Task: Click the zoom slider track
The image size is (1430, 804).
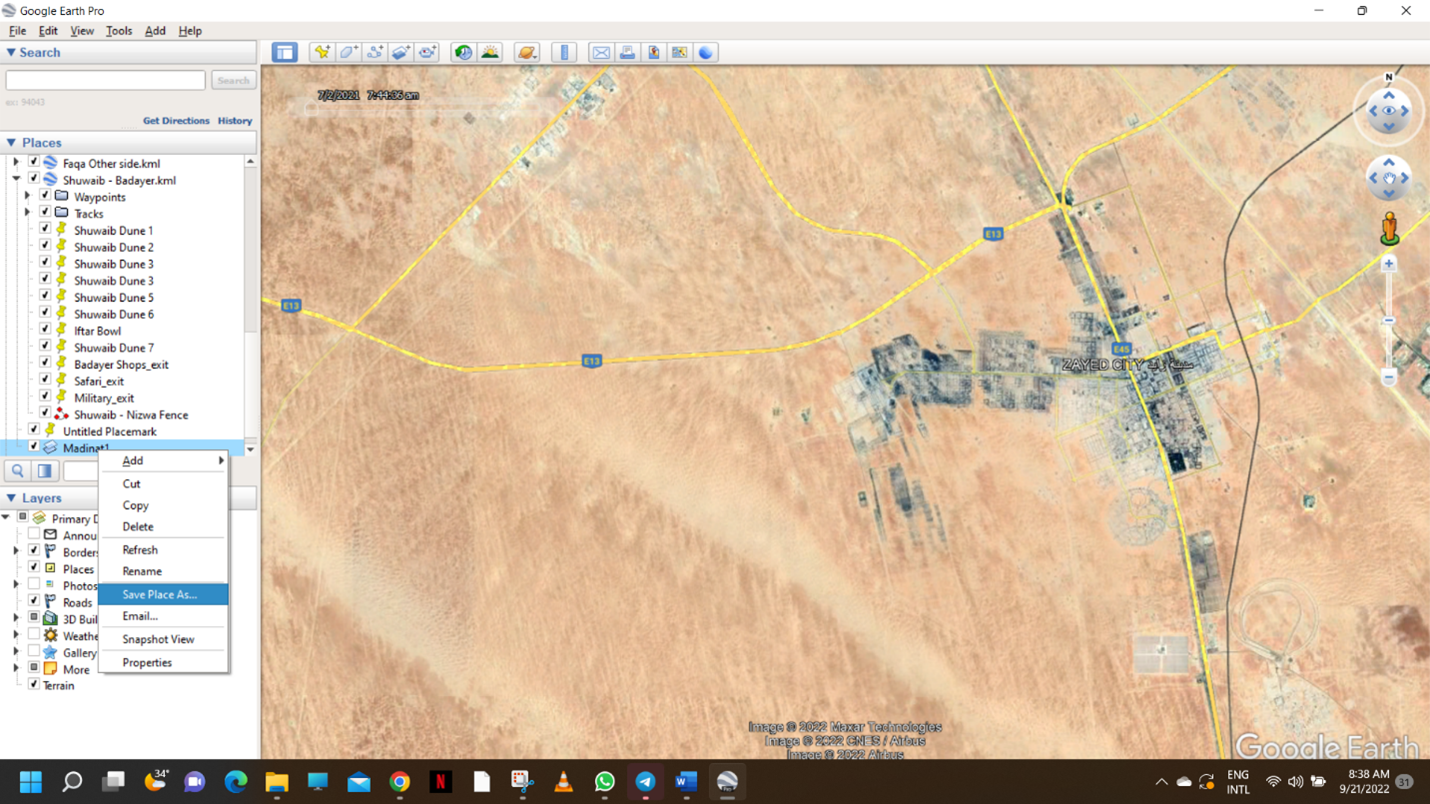Action: pyautogui.click(x=1389, y=320)
